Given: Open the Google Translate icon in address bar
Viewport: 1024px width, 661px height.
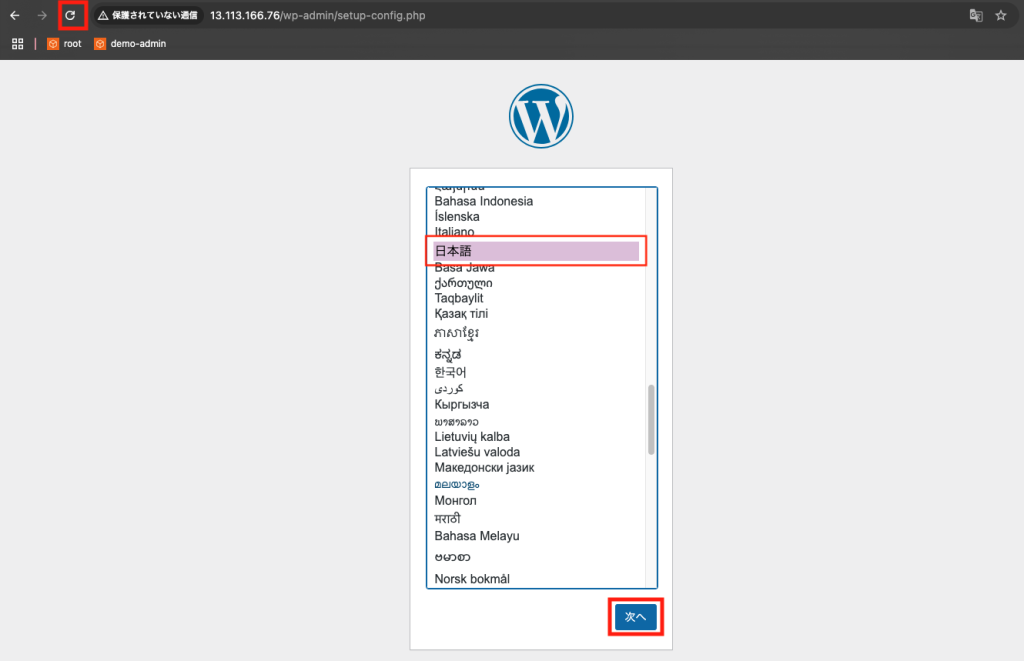Looking at the screenshot, I should tap(976, 16).
